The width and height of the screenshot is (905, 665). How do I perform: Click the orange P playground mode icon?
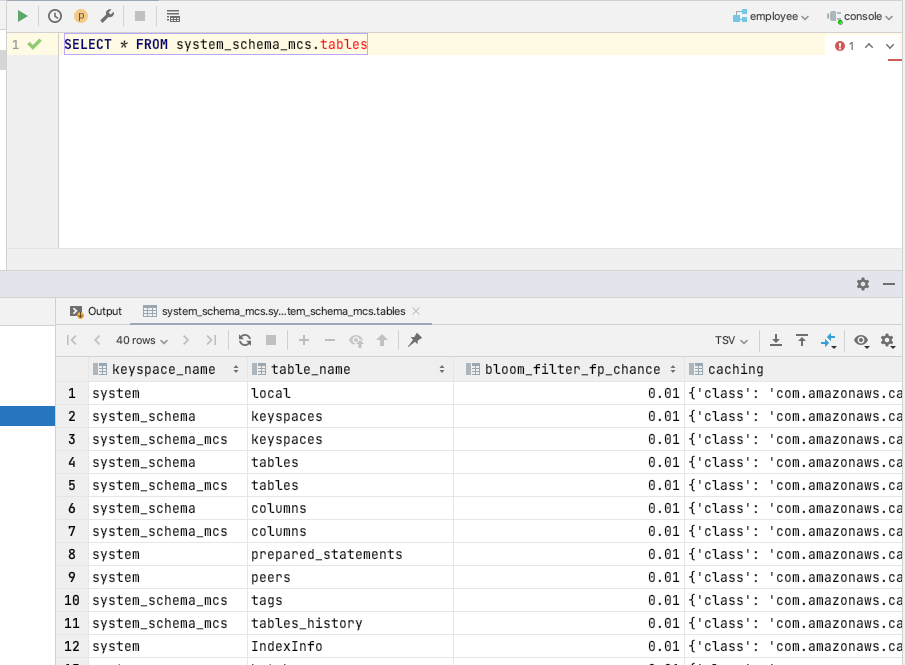[81, 16]
